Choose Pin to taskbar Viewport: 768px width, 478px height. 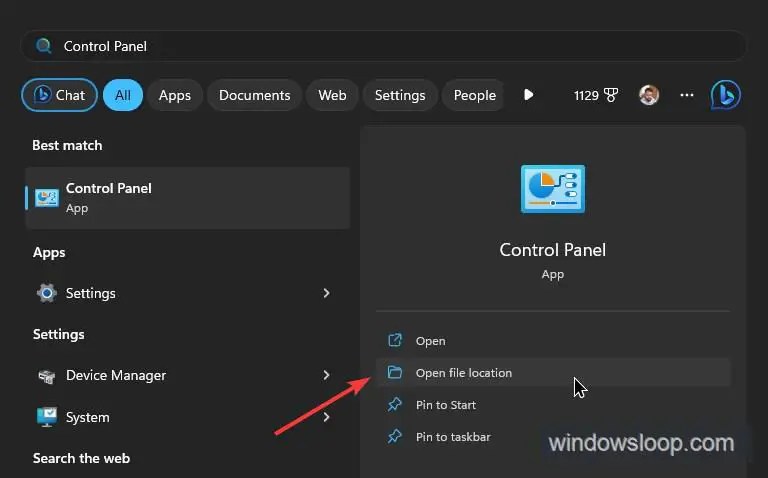coord(553,437)
